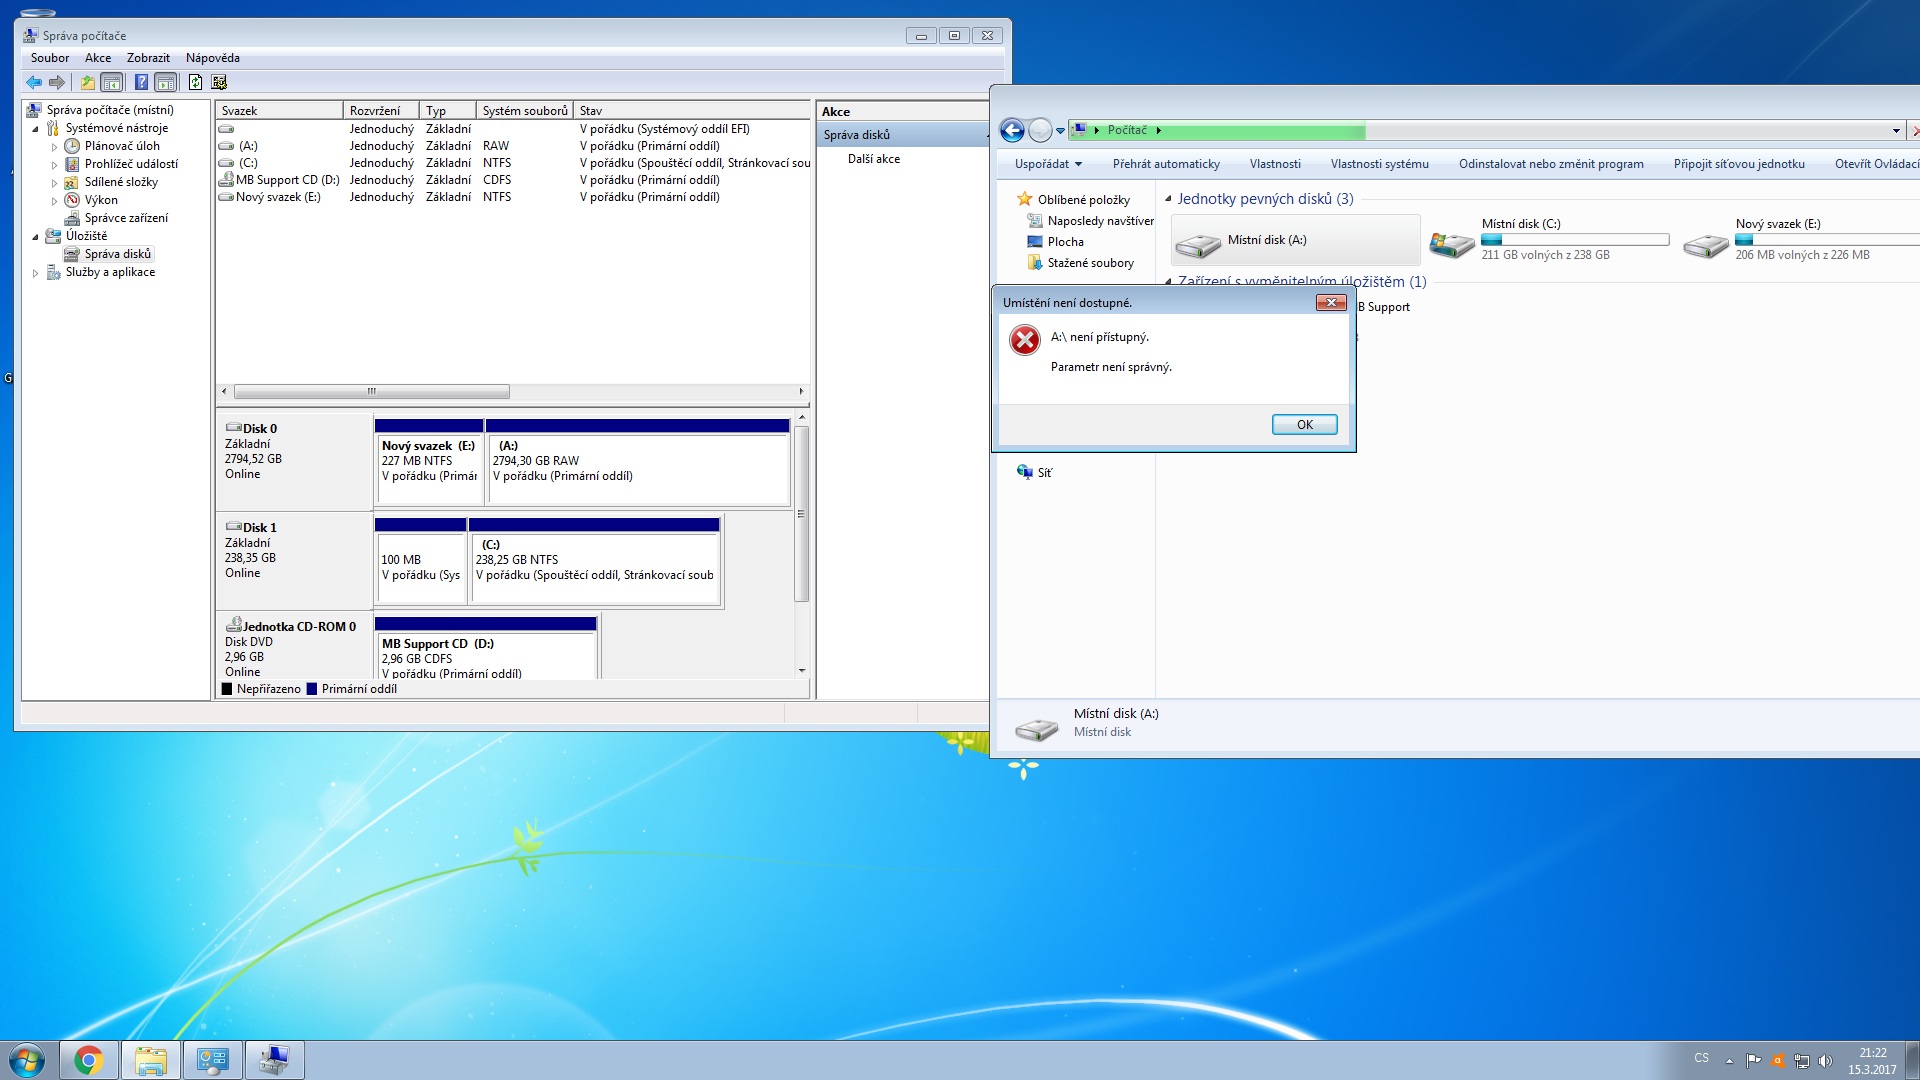This screenshot has width=1920, height=1080.
Task: Toggle the show/hide console tree icon
Action: [x=112, y=82]
